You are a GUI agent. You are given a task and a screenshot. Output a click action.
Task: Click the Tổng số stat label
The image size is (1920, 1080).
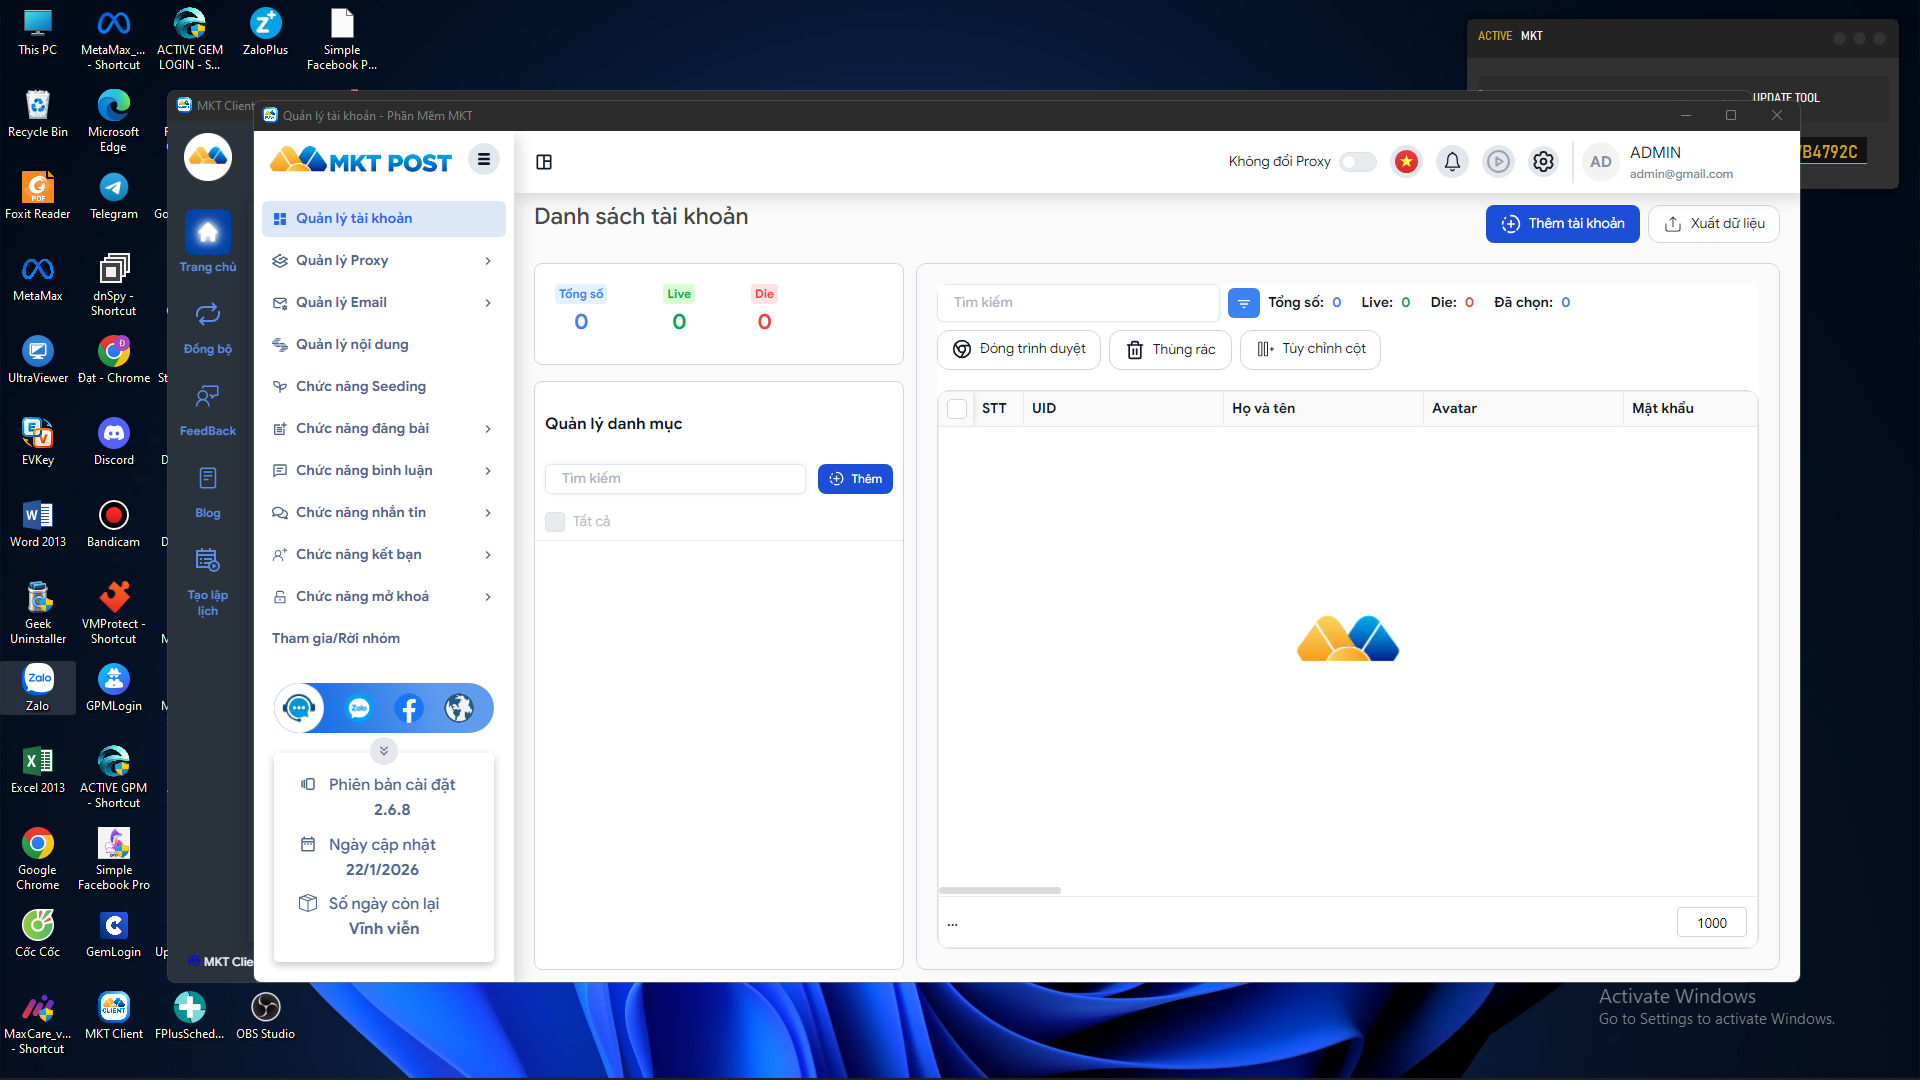581,294
